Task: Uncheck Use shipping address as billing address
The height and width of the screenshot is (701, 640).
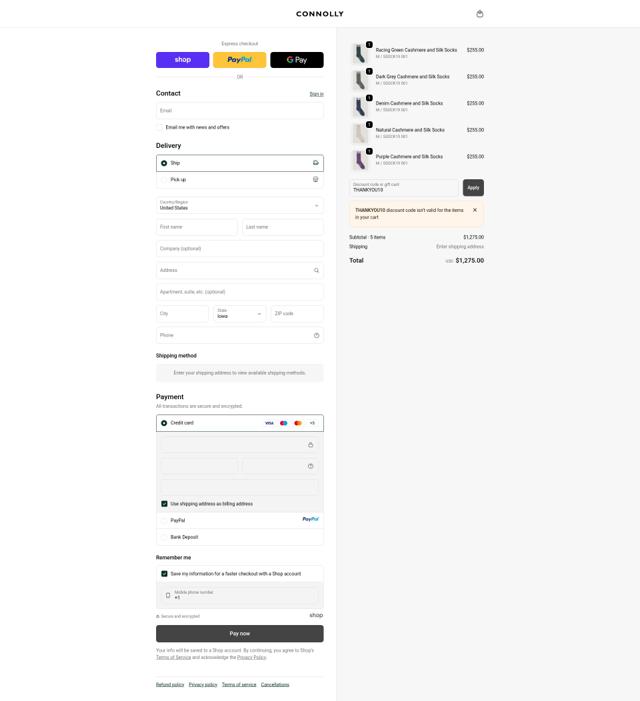Action: [164, 504]
